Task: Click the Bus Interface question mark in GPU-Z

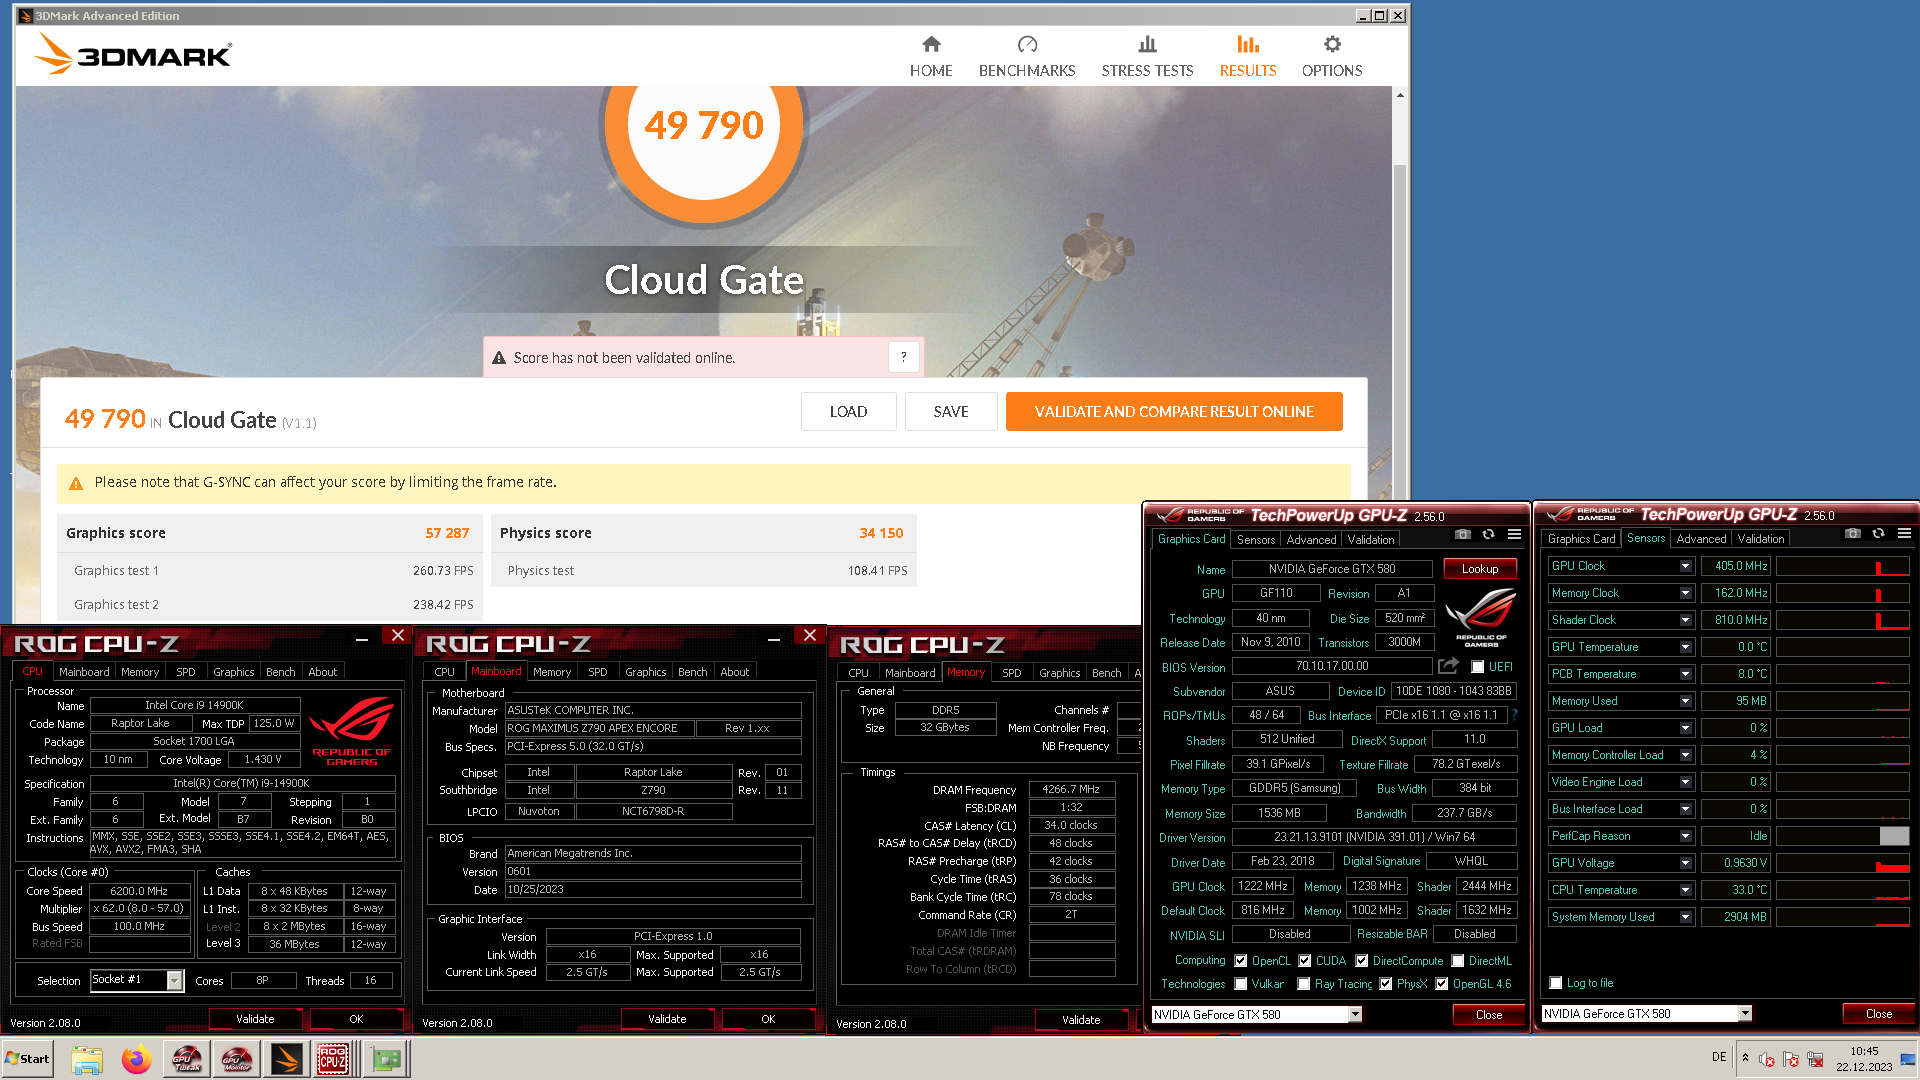Action: [x=1515, y=715]
